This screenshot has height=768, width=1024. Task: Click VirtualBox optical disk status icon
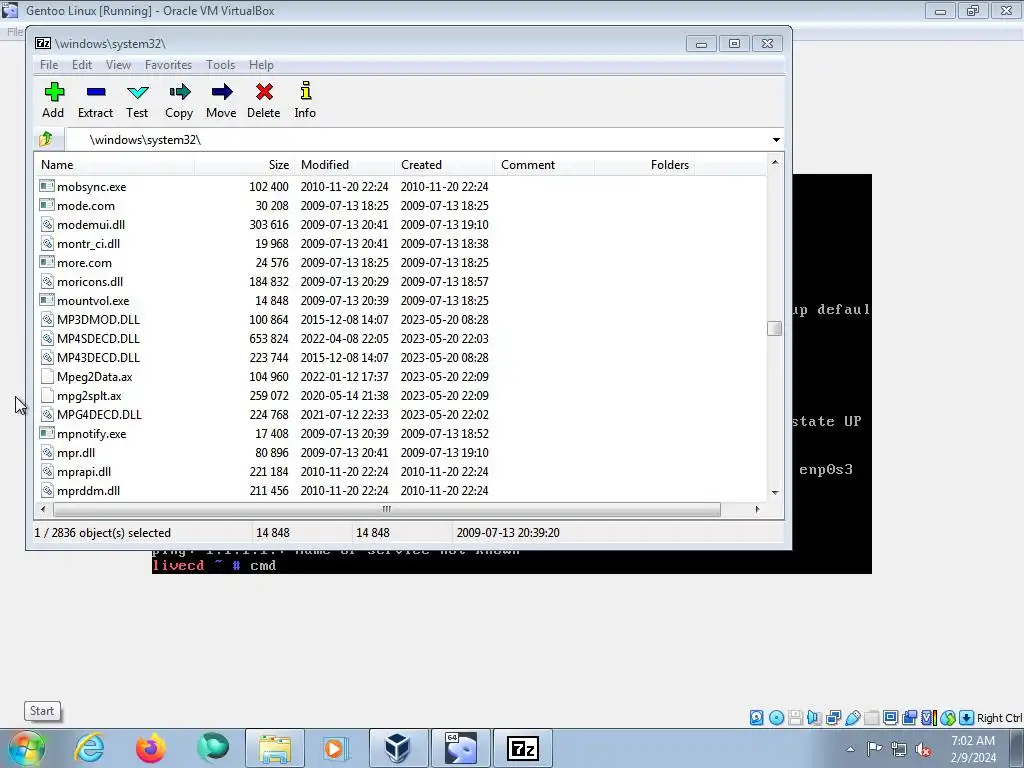(x=776, y=718)
